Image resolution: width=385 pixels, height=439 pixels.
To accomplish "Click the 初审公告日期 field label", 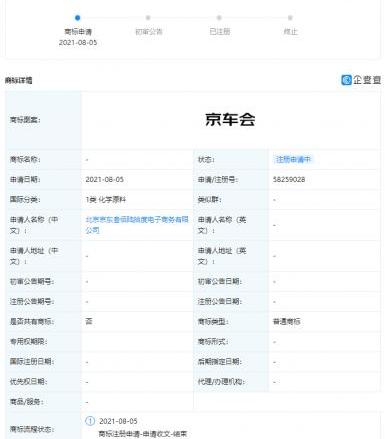I will click(220, 281).
